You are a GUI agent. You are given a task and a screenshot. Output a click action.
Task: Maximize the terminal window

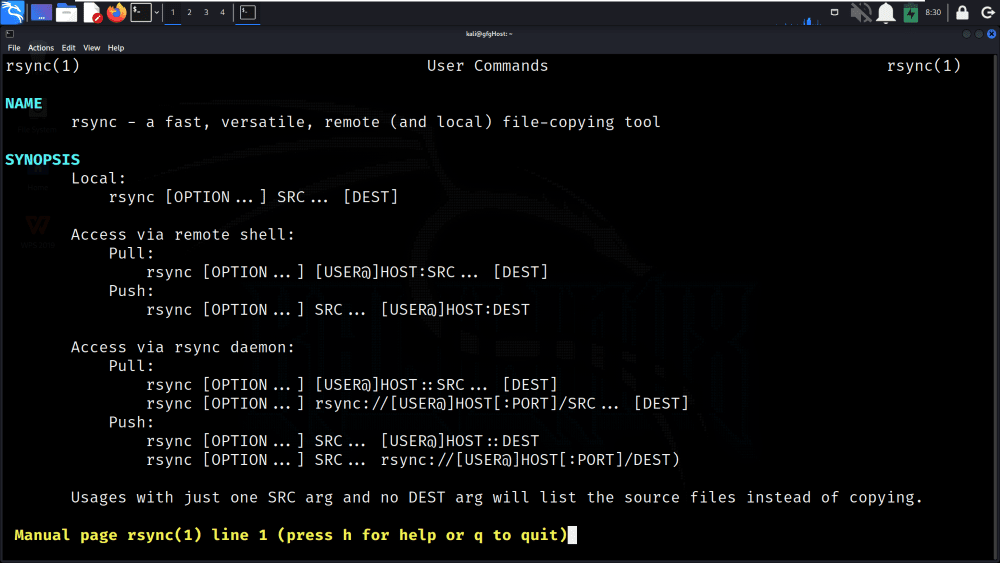pyautogui.click(x=979, y=34)
